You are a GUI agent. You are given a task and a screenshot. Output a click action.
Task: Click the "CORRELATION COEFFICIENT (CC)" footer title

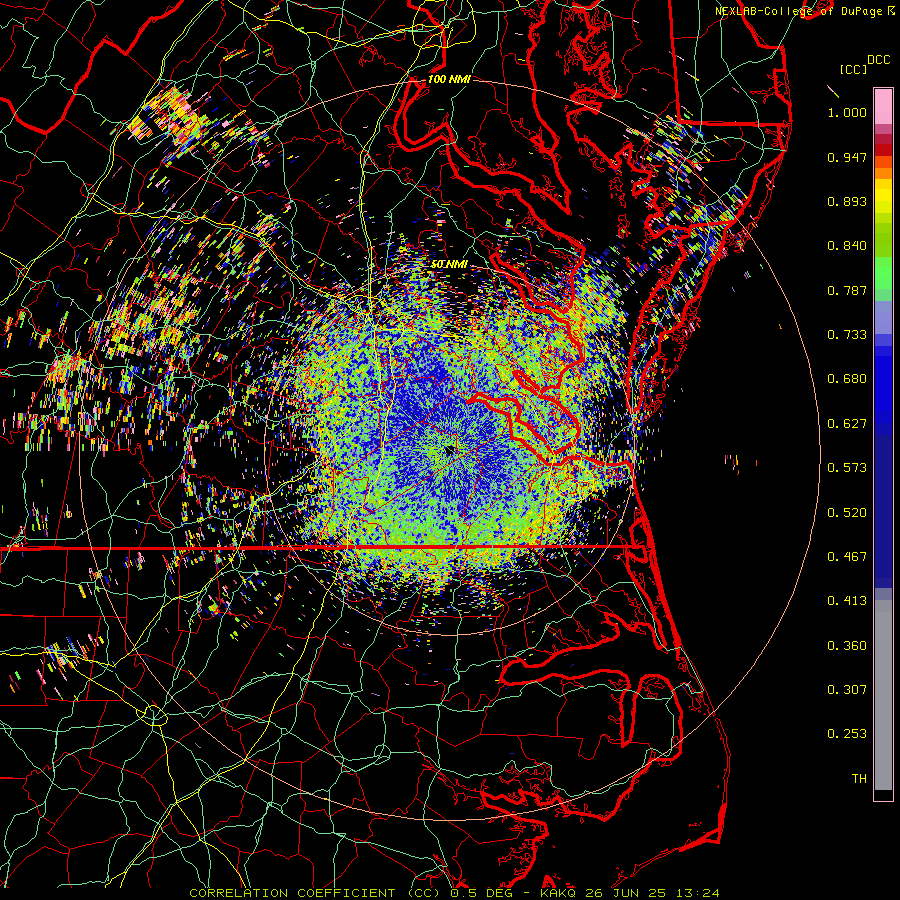314,893
